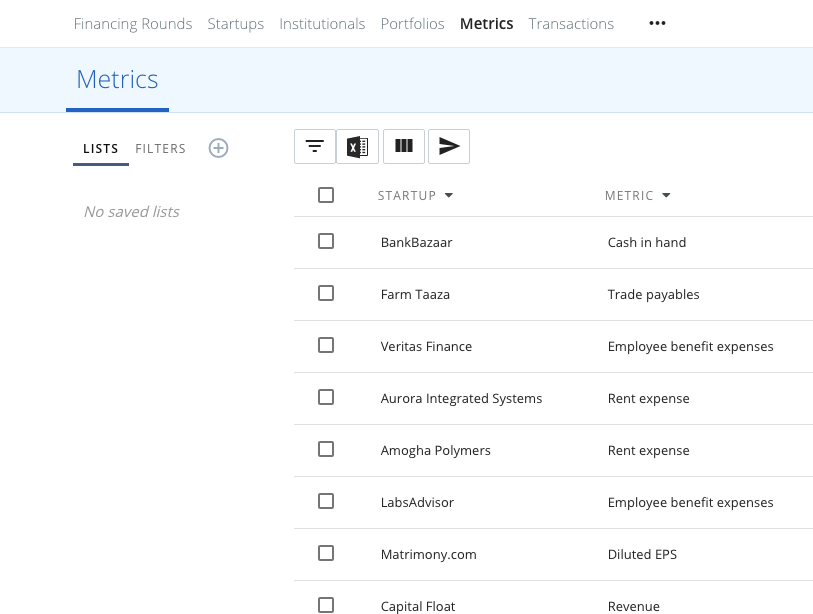Tick the Matrimony.com row checkbox

coord(326,553)
